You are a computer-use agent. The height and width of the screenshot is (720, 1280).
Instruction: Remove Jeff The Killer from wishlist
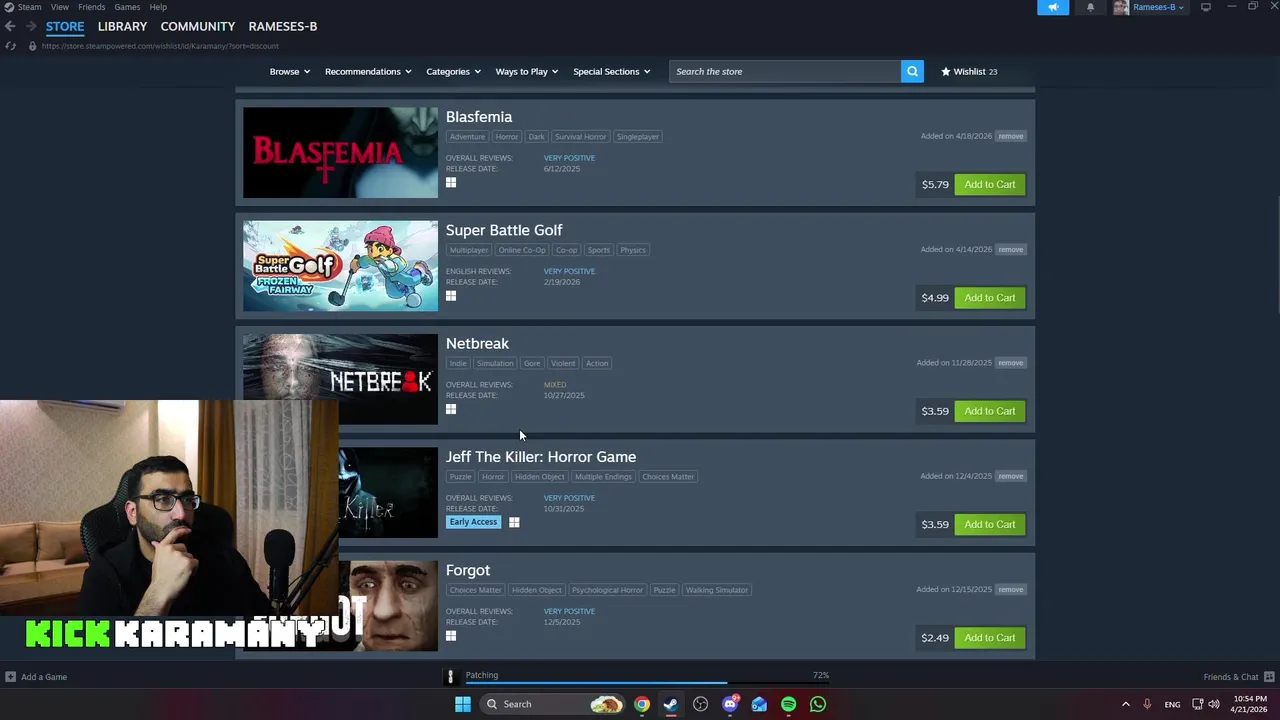pyautogui.click(x=1010, y=476)
